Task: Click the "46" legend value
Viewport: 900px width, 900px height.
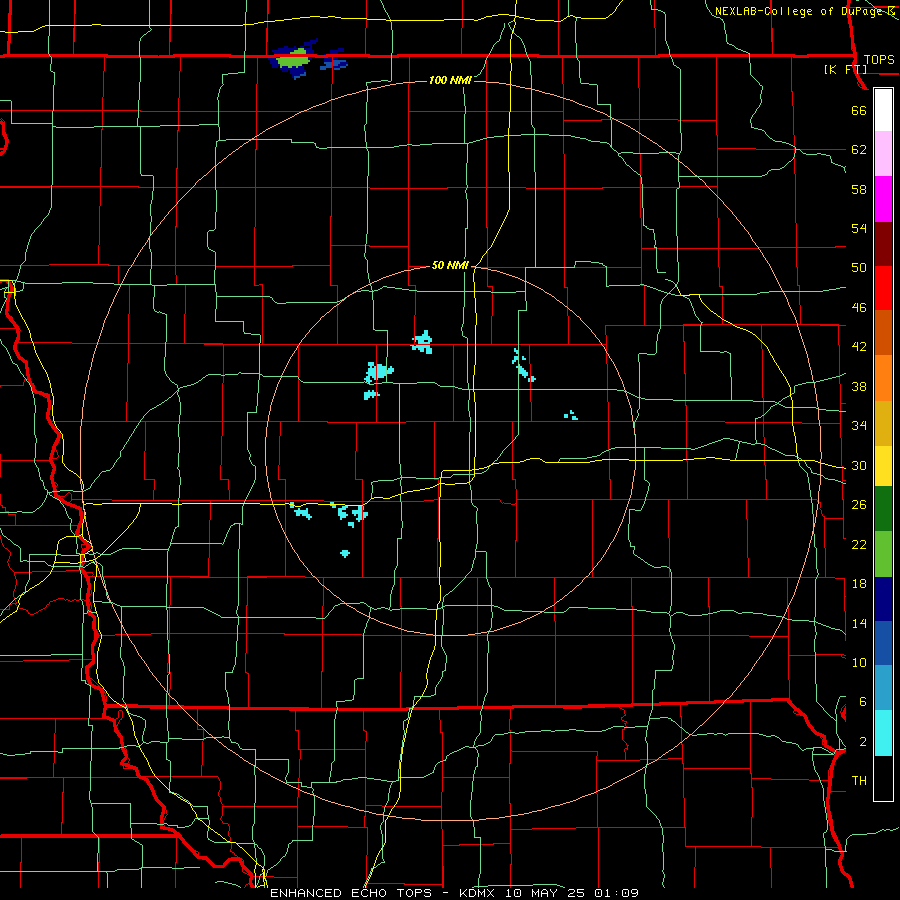Action: point(859,308)
